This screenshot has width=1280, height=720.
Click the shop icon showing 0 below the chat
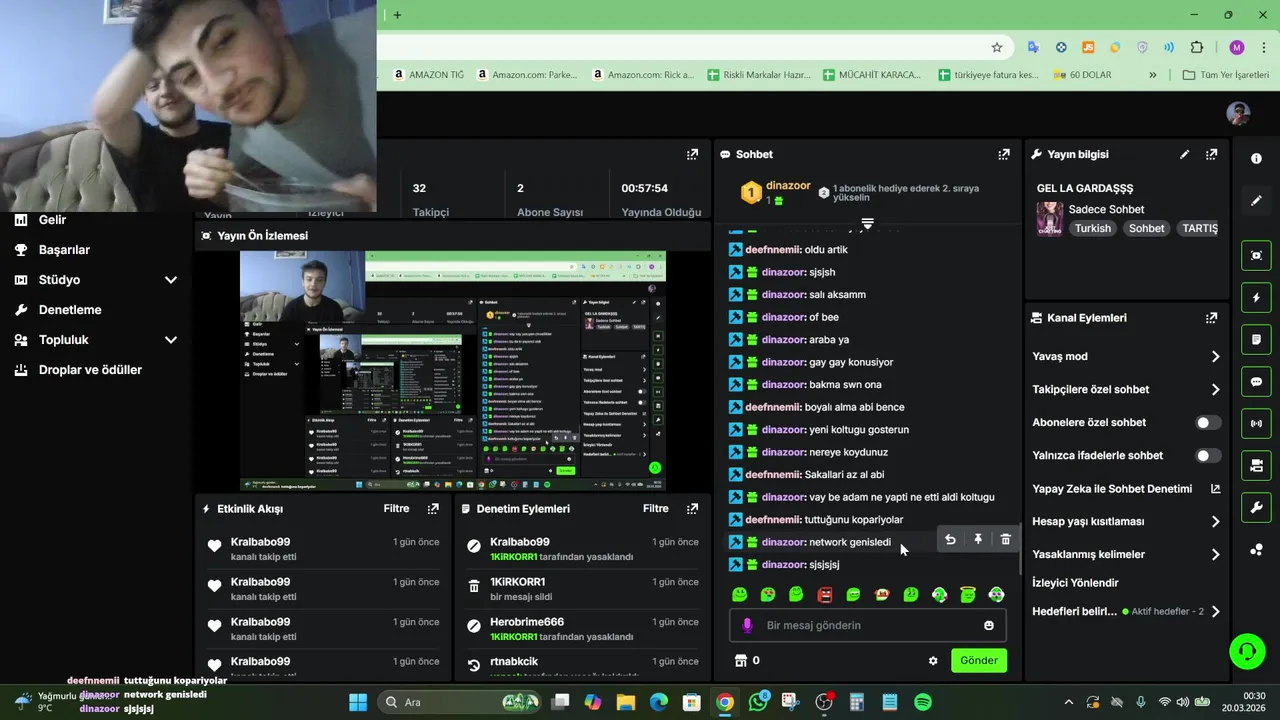pos(747,661)
